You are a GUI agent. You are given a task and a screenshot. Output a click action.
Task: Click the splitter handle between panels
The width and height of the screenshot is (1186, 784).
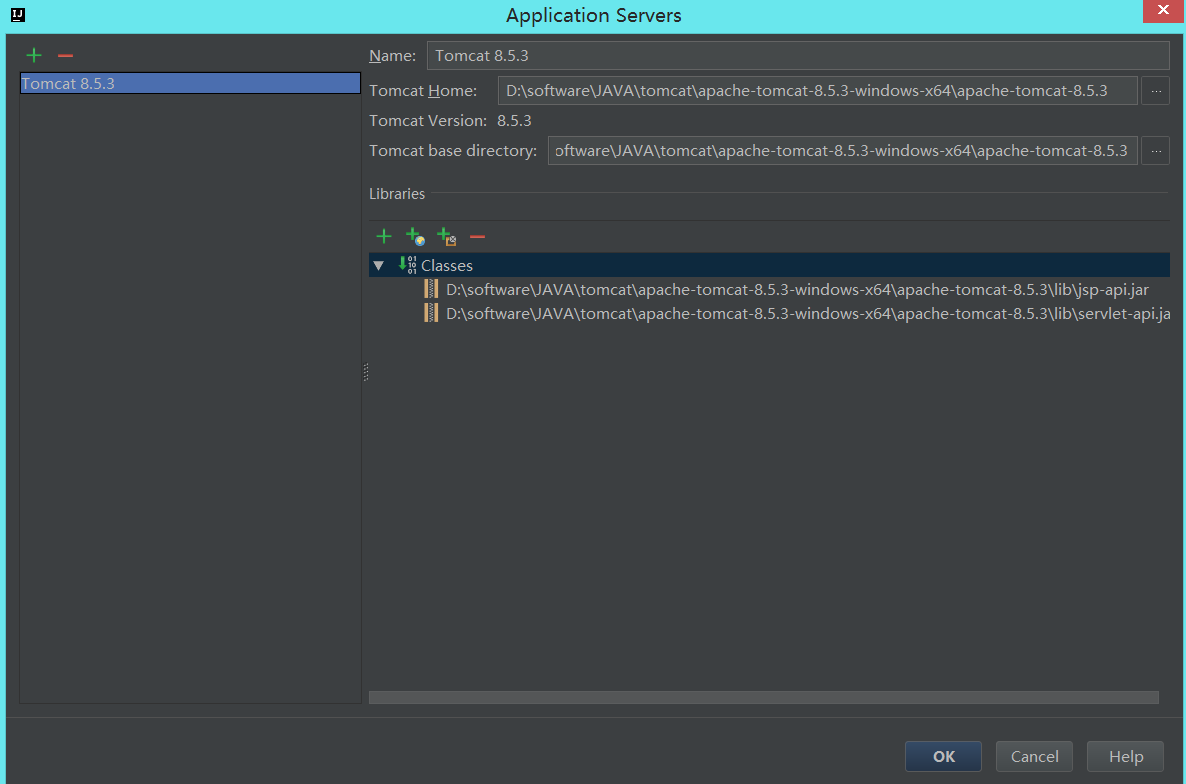click(365, 372)
